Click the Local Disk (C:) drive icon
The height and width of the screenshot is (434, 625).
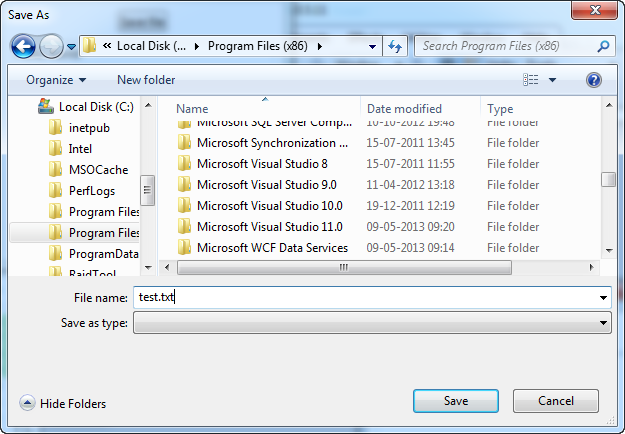pyautogui.click(x=46, y=106)
